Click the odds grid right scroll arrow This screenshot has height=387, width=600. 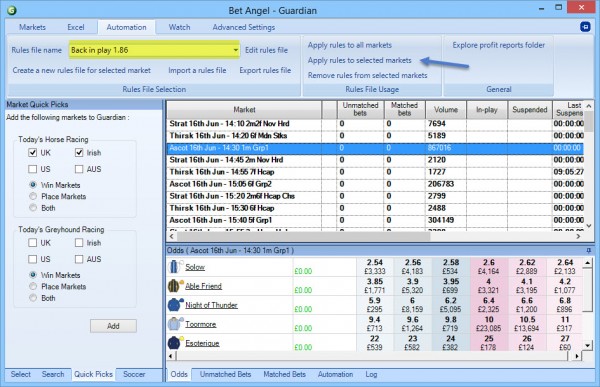[577, 356]
